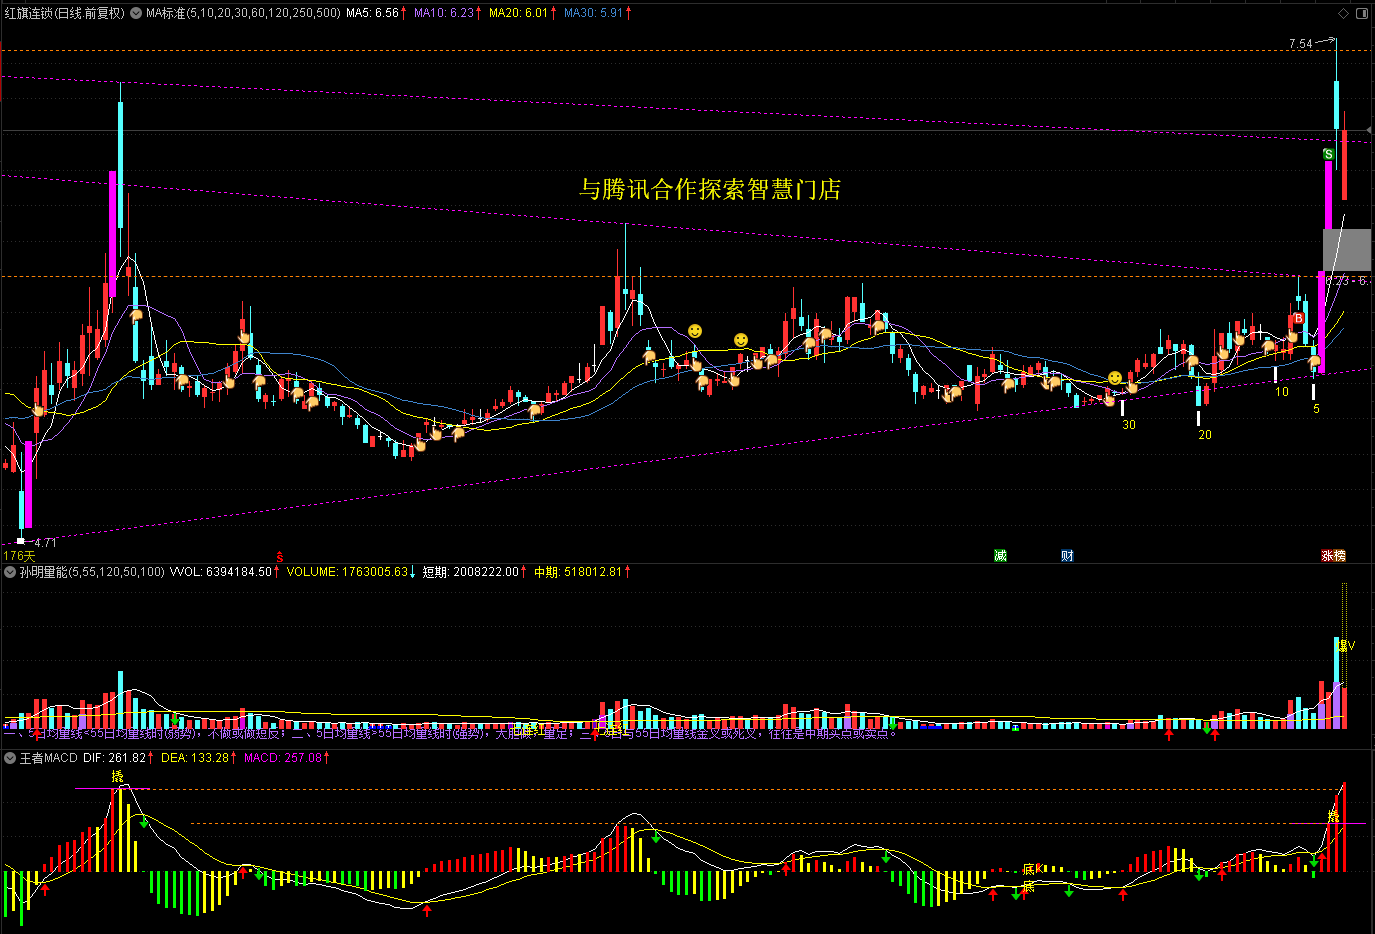Image resolution: width=1375 pixels, height=934 pixels.
Task: Click the green S sell marker
Action: point(1328,154)
